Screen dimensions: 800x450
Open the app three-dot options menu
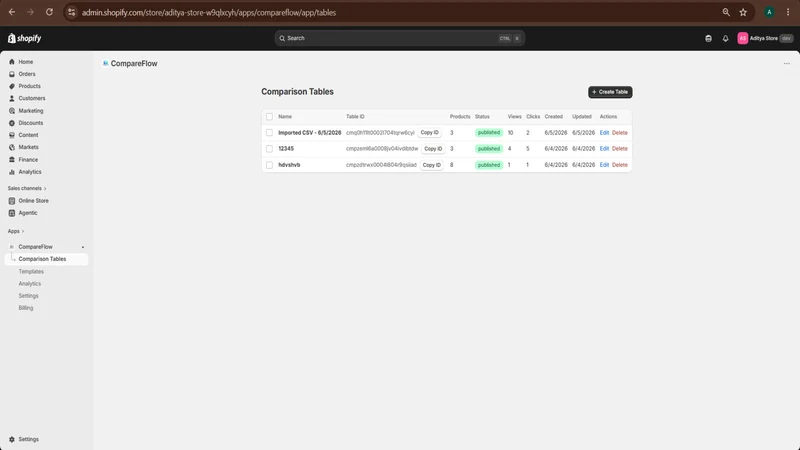pos(787,64)
